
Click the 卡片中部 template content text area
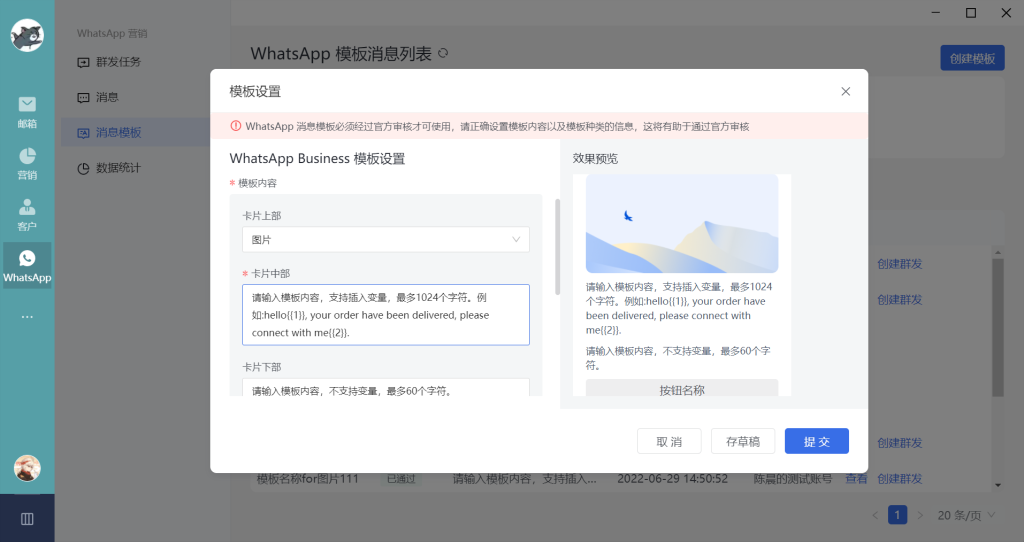pyautogui.click(x=385, y=315)
